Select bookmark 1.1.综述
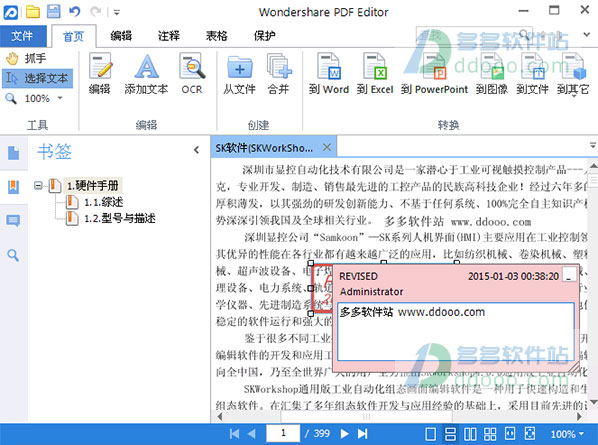The width and height of the screenshot is (598, 445). [x=103, y=202]
